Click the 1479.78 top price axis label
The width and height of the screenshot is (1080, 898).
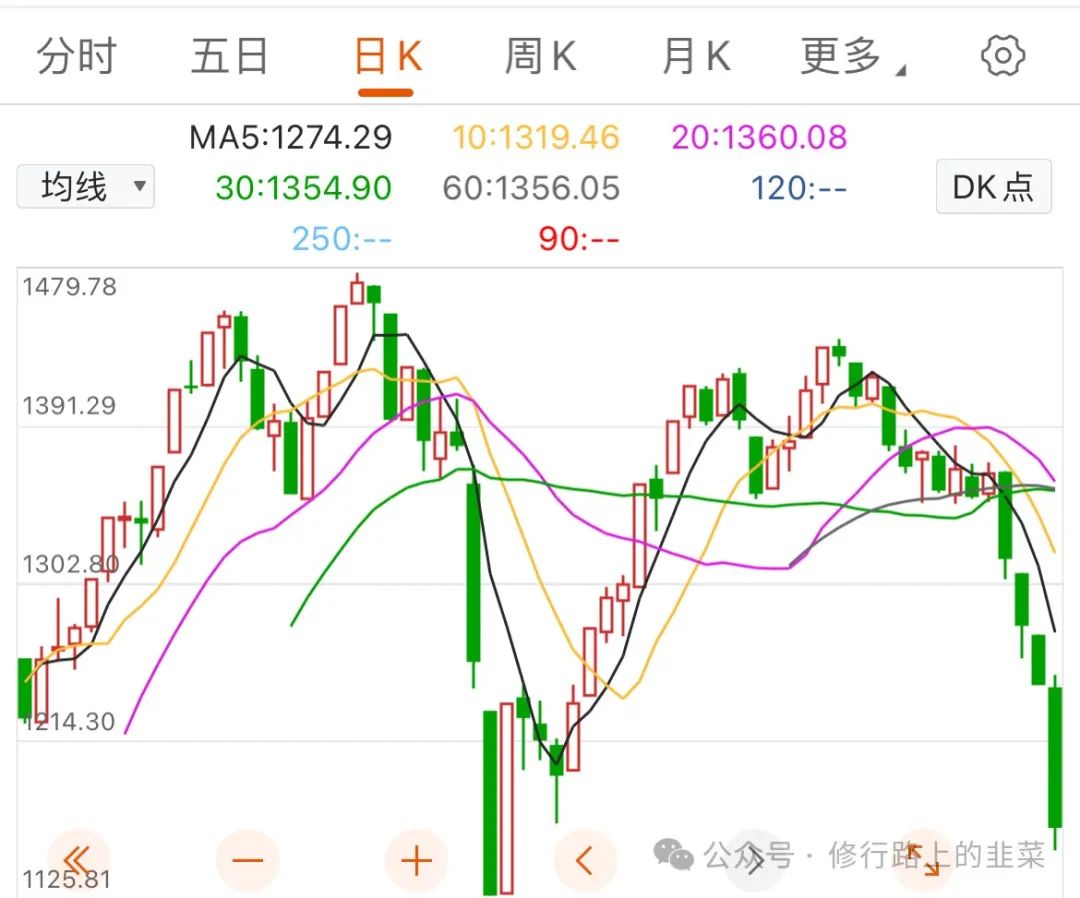click(69, 287)
